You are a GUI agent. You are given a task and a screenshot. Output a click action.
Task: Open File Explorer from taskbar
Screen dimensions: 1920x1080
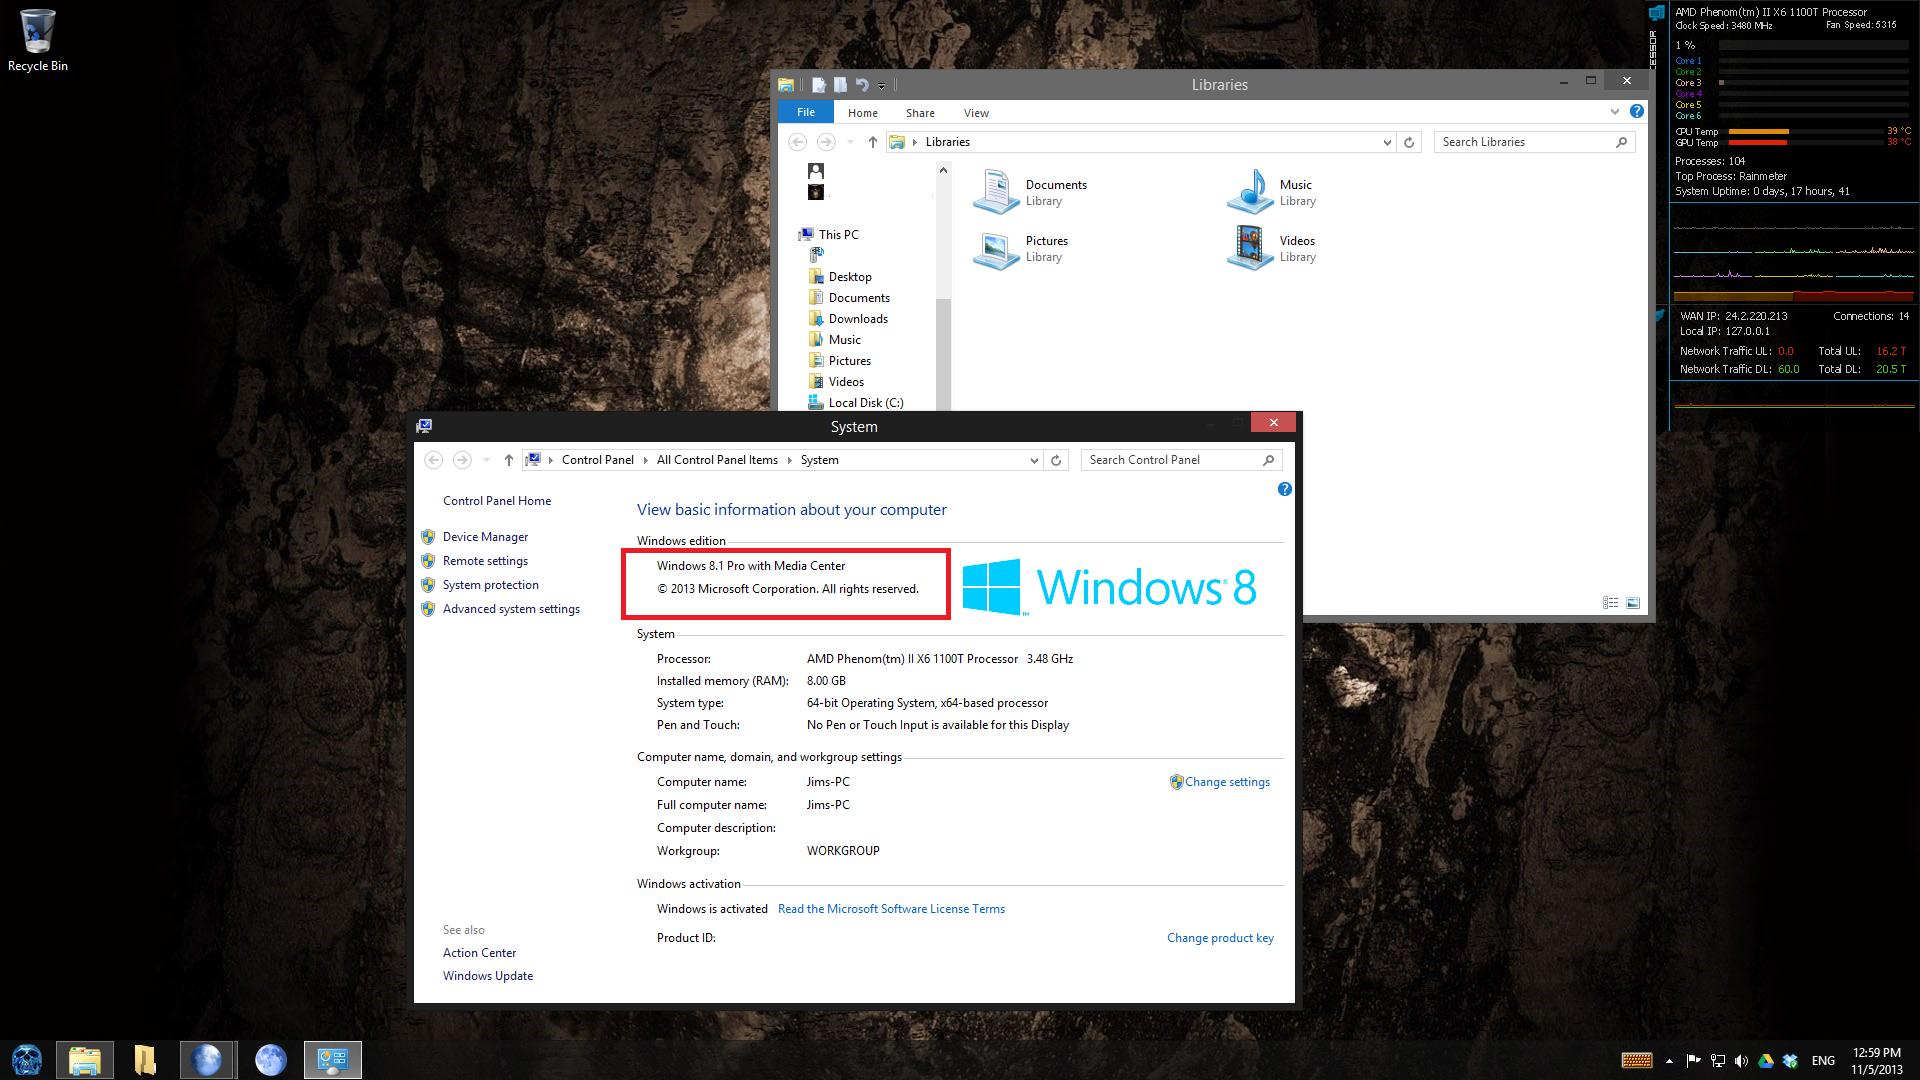click(85, 1060)
